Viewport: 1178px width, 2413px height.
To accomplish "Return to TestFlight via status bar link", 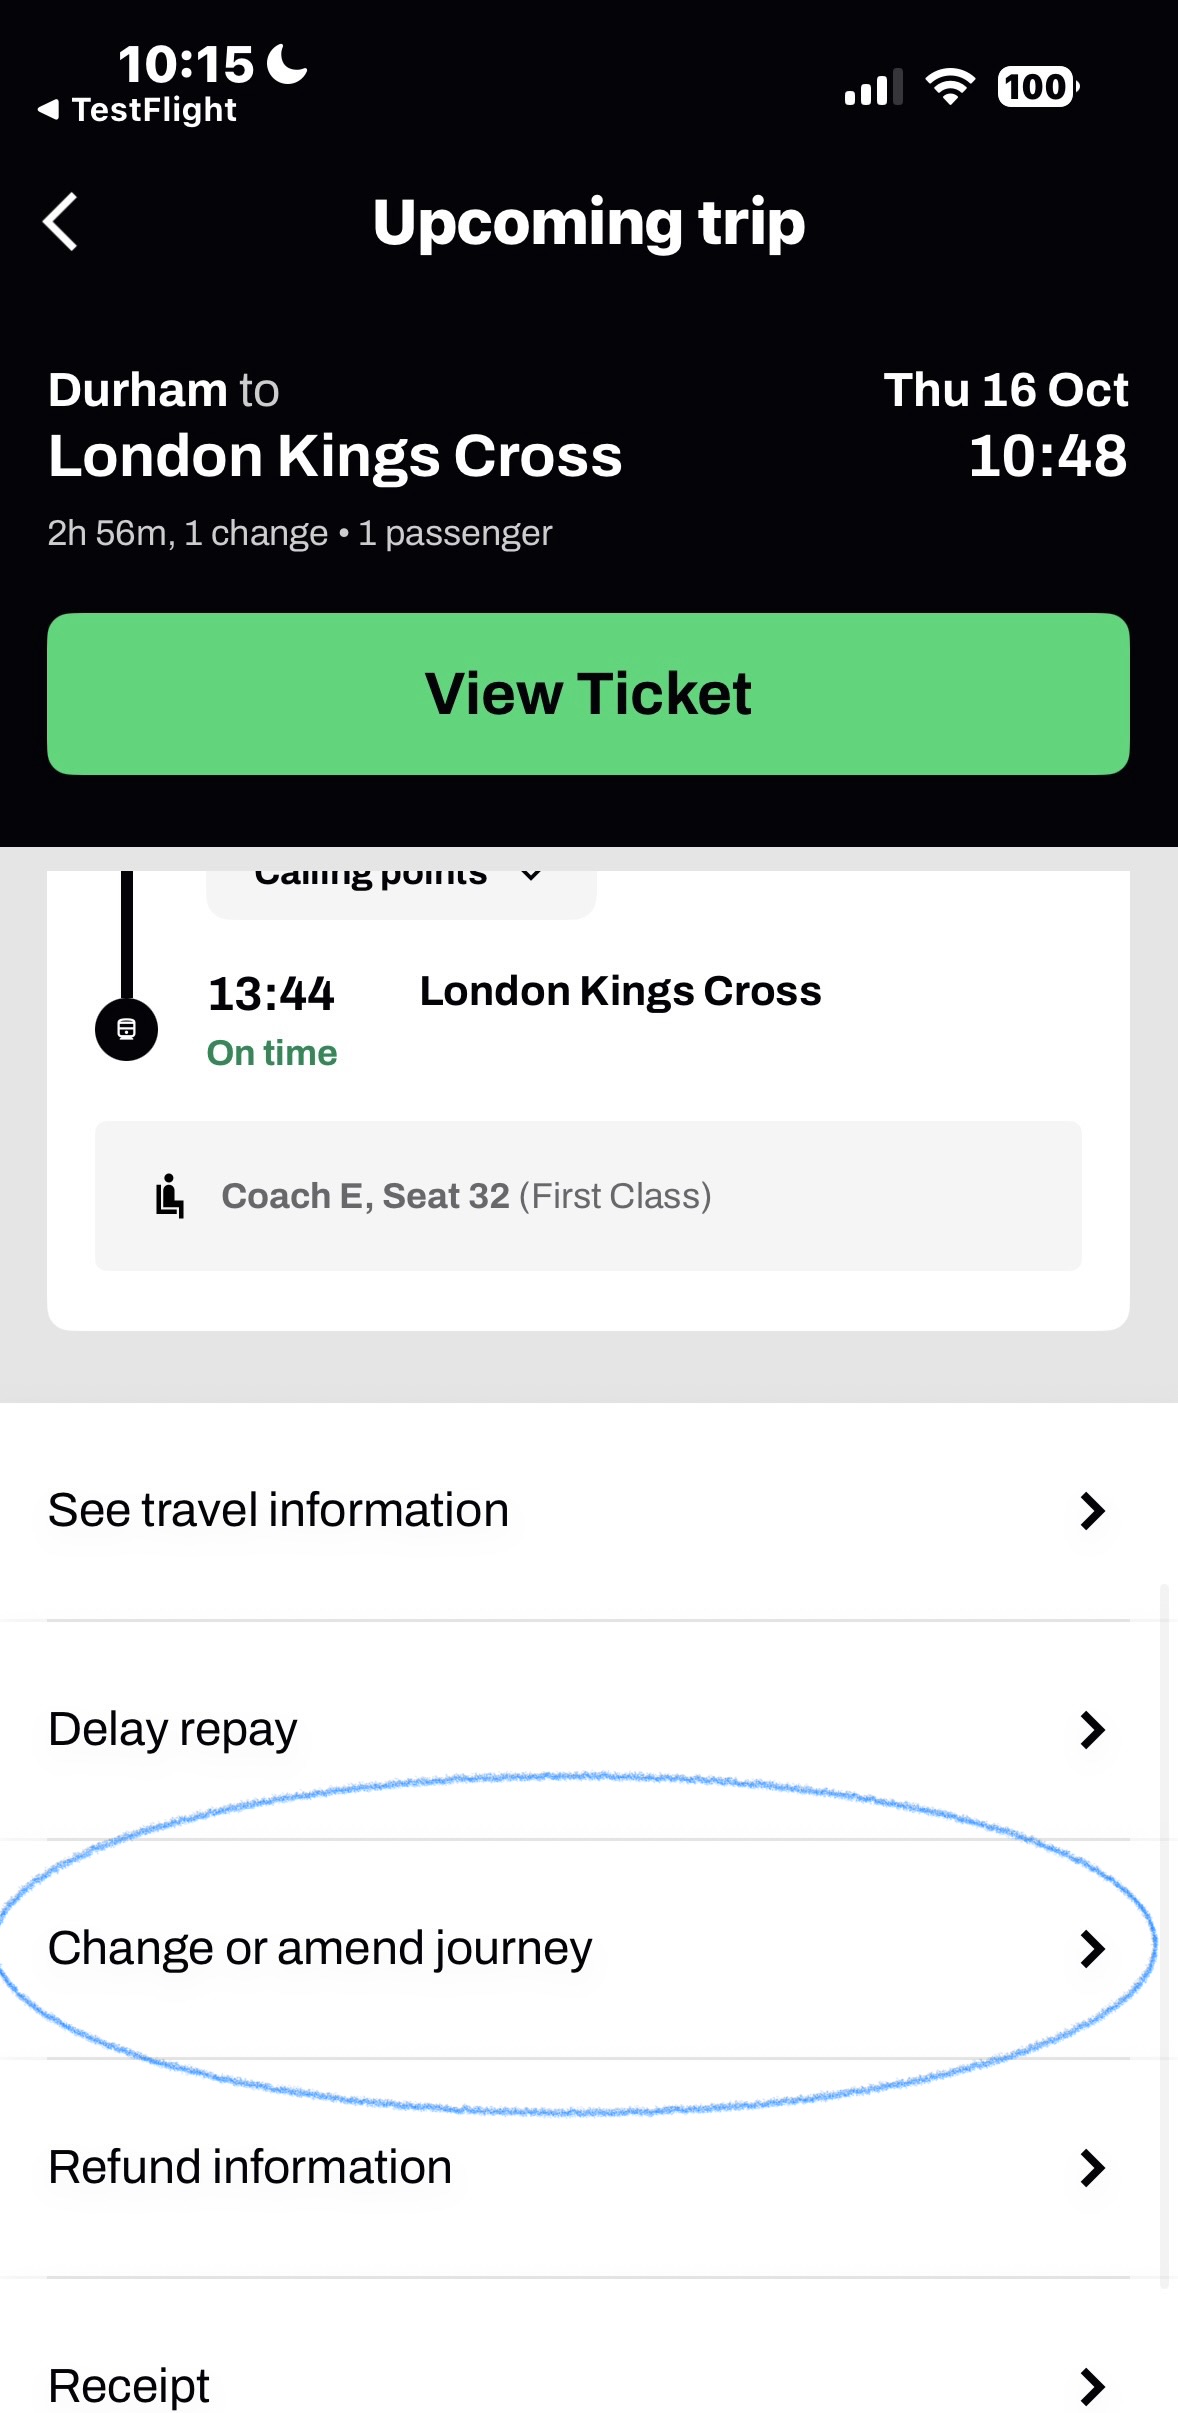I will click(x=138, y=110).
